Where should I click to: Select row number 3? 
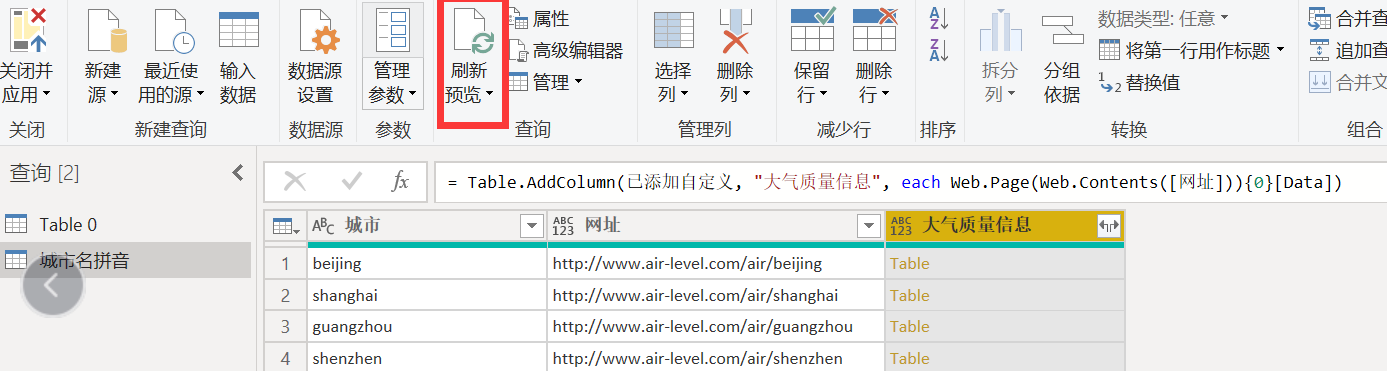[x=286, y=326]
